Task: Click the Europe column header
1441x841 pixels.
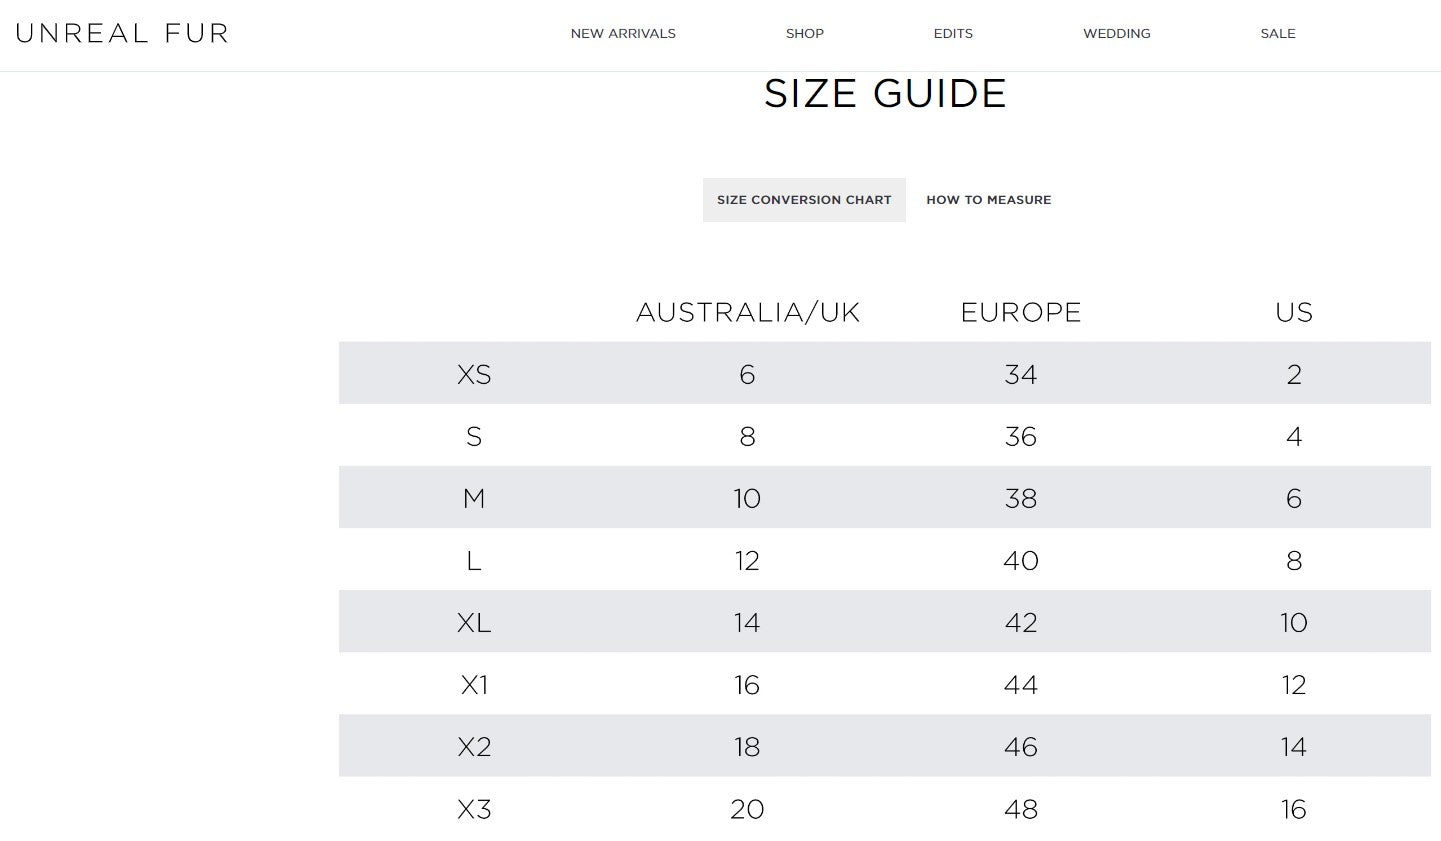Action: [x=1020, y=312]
